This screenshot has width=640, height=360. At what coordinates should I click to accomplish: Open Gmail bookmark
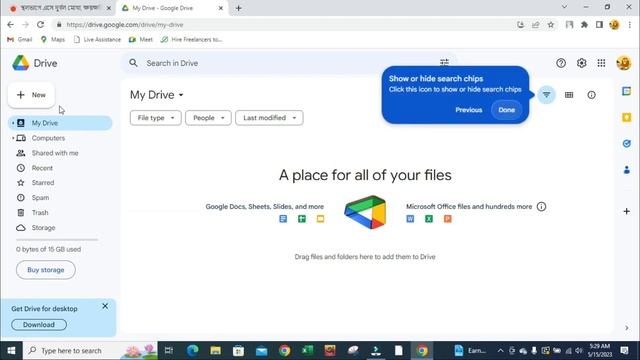coord(20,40)
